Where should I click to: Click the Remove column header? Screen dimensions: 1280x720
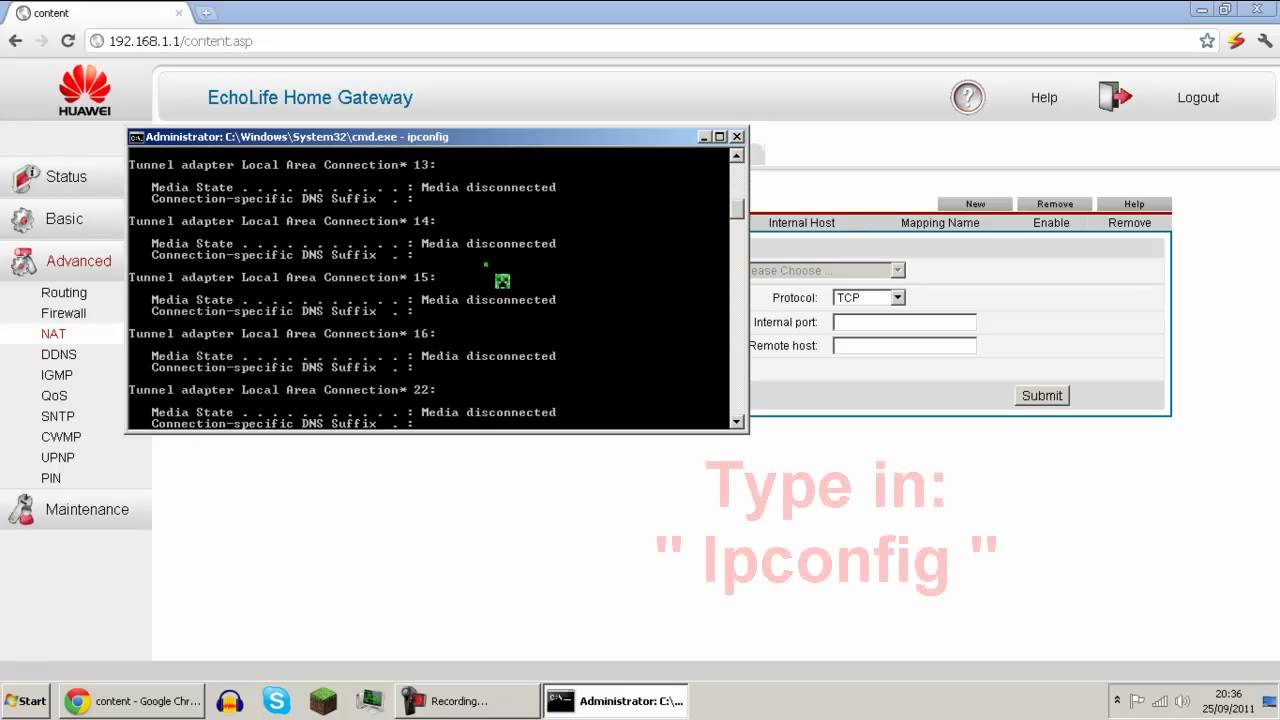click(x=1130, y=223)
